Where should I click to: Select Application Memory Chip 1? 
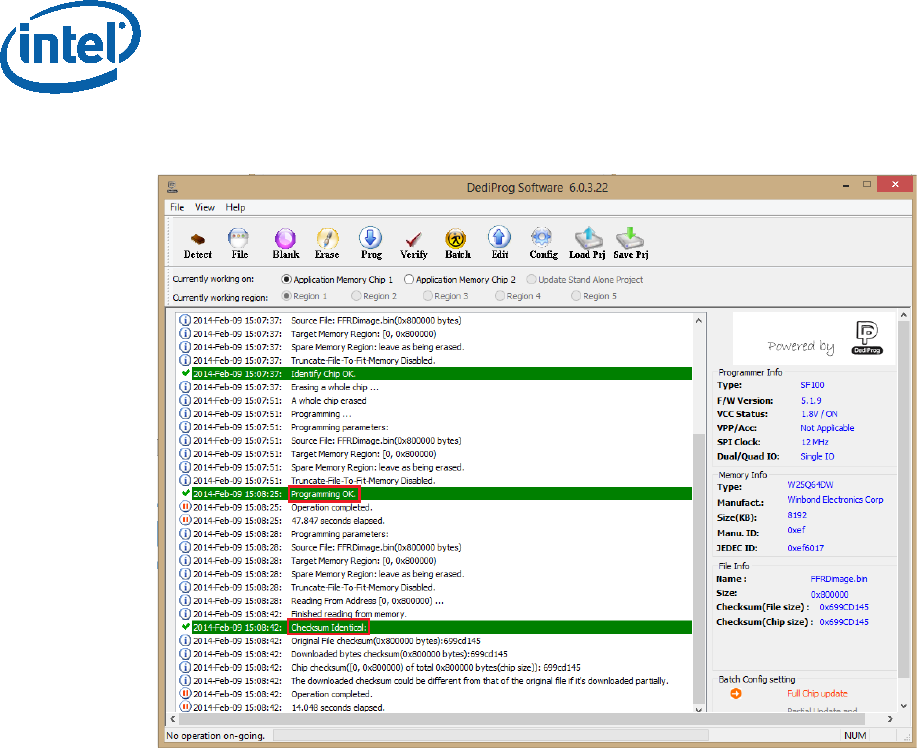337,280
